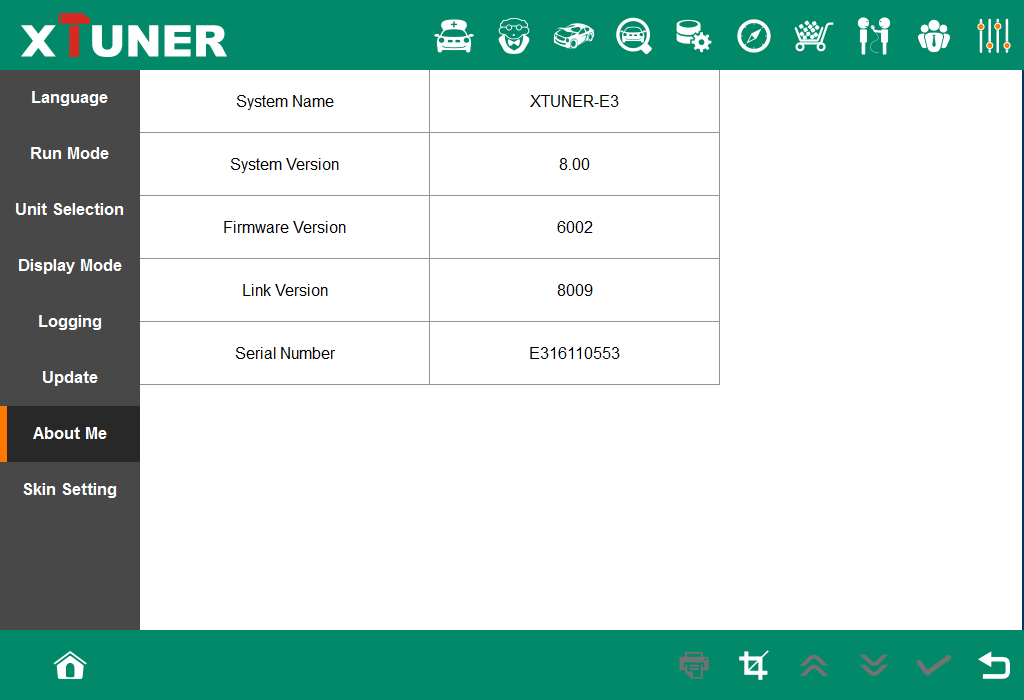Select the About Me tab
Screen dimensions: 1024x700
coord(70,434)
